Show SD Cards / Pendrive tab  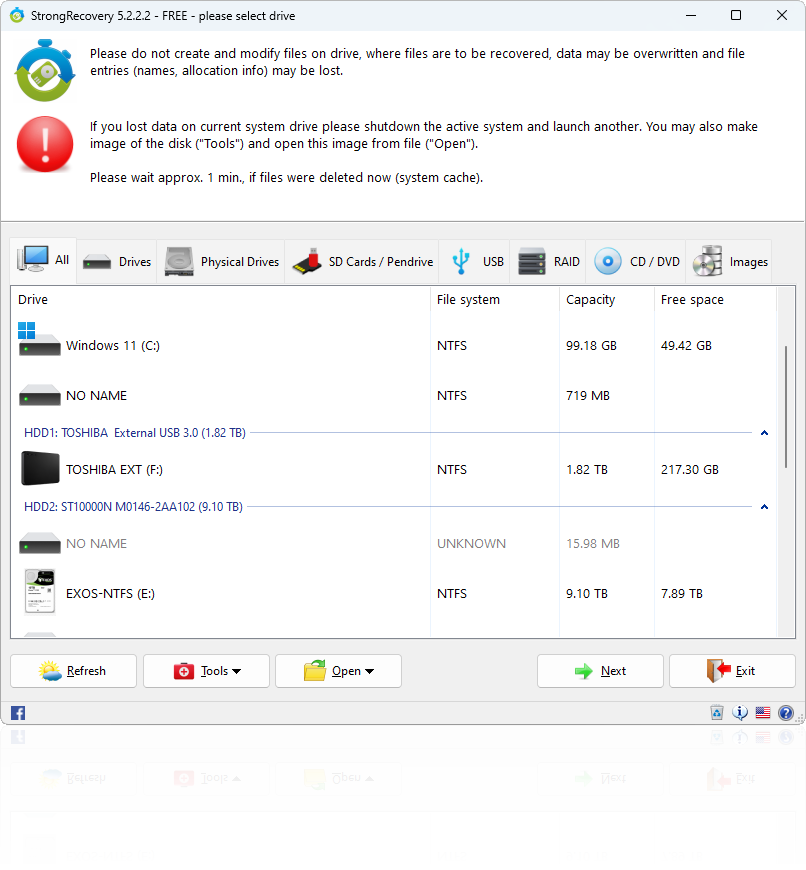(x=362, y=262)
